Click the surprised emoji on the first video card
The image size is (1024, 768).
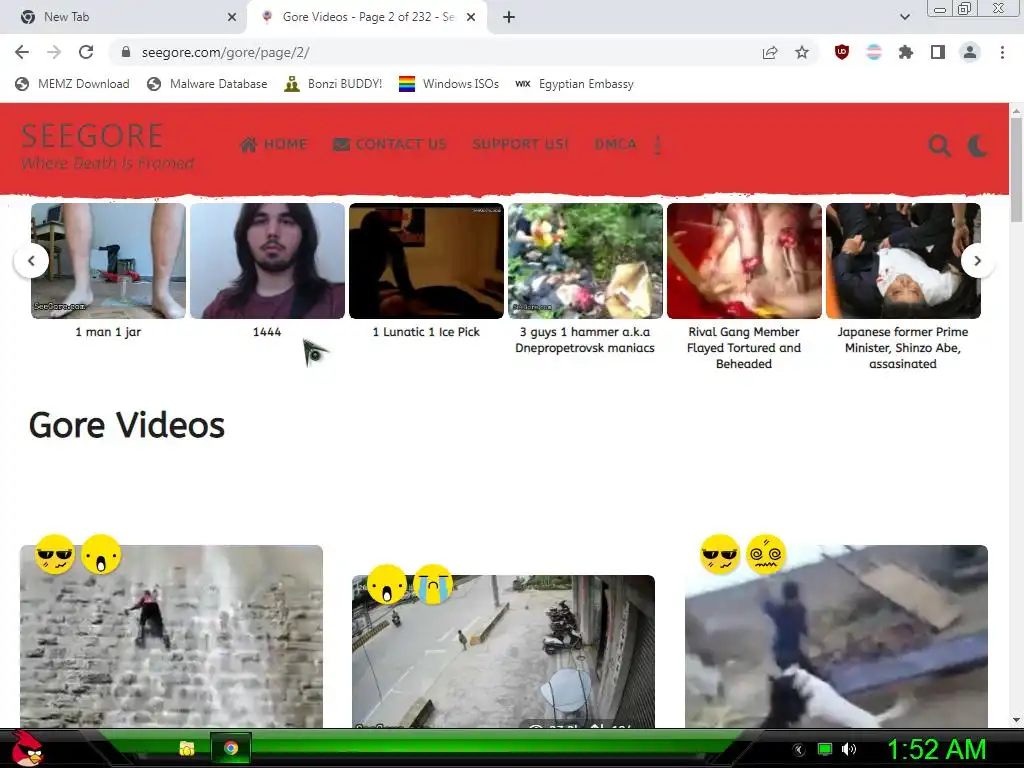coord(101,554)
